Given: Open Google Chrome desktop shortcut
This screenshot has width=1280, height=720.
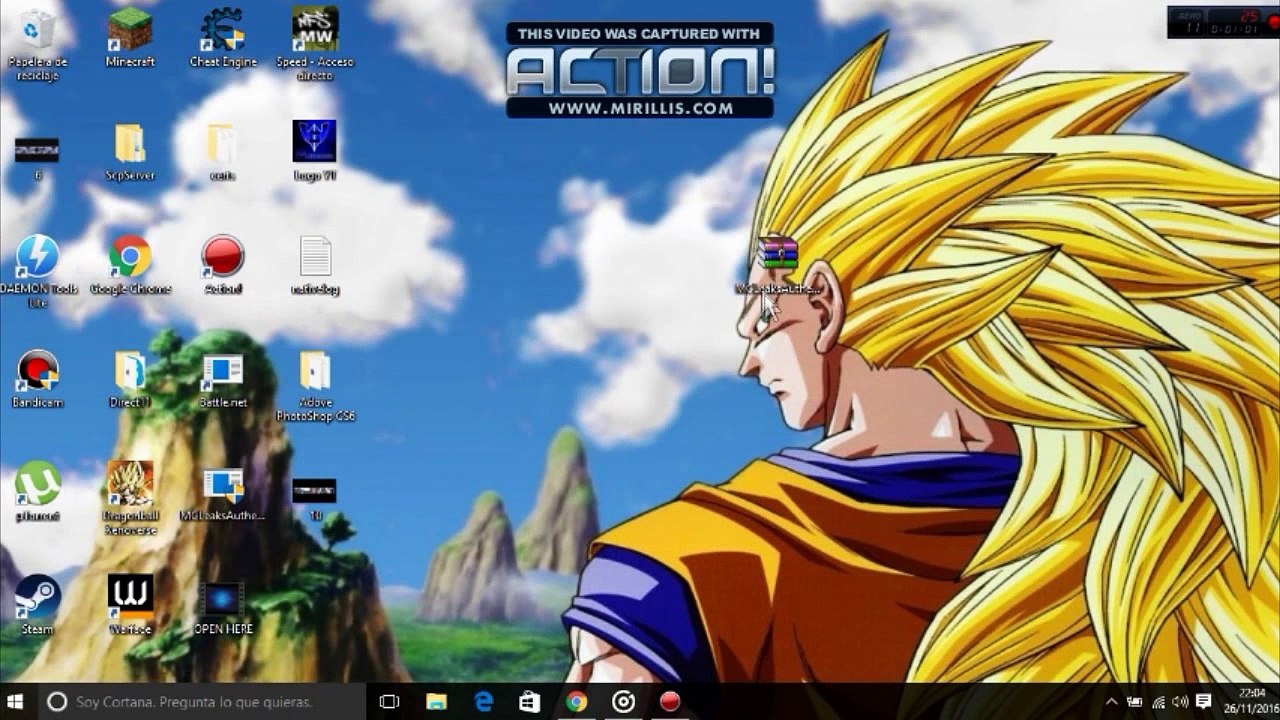Looking at the screenshot, I should tap(130, 265).
